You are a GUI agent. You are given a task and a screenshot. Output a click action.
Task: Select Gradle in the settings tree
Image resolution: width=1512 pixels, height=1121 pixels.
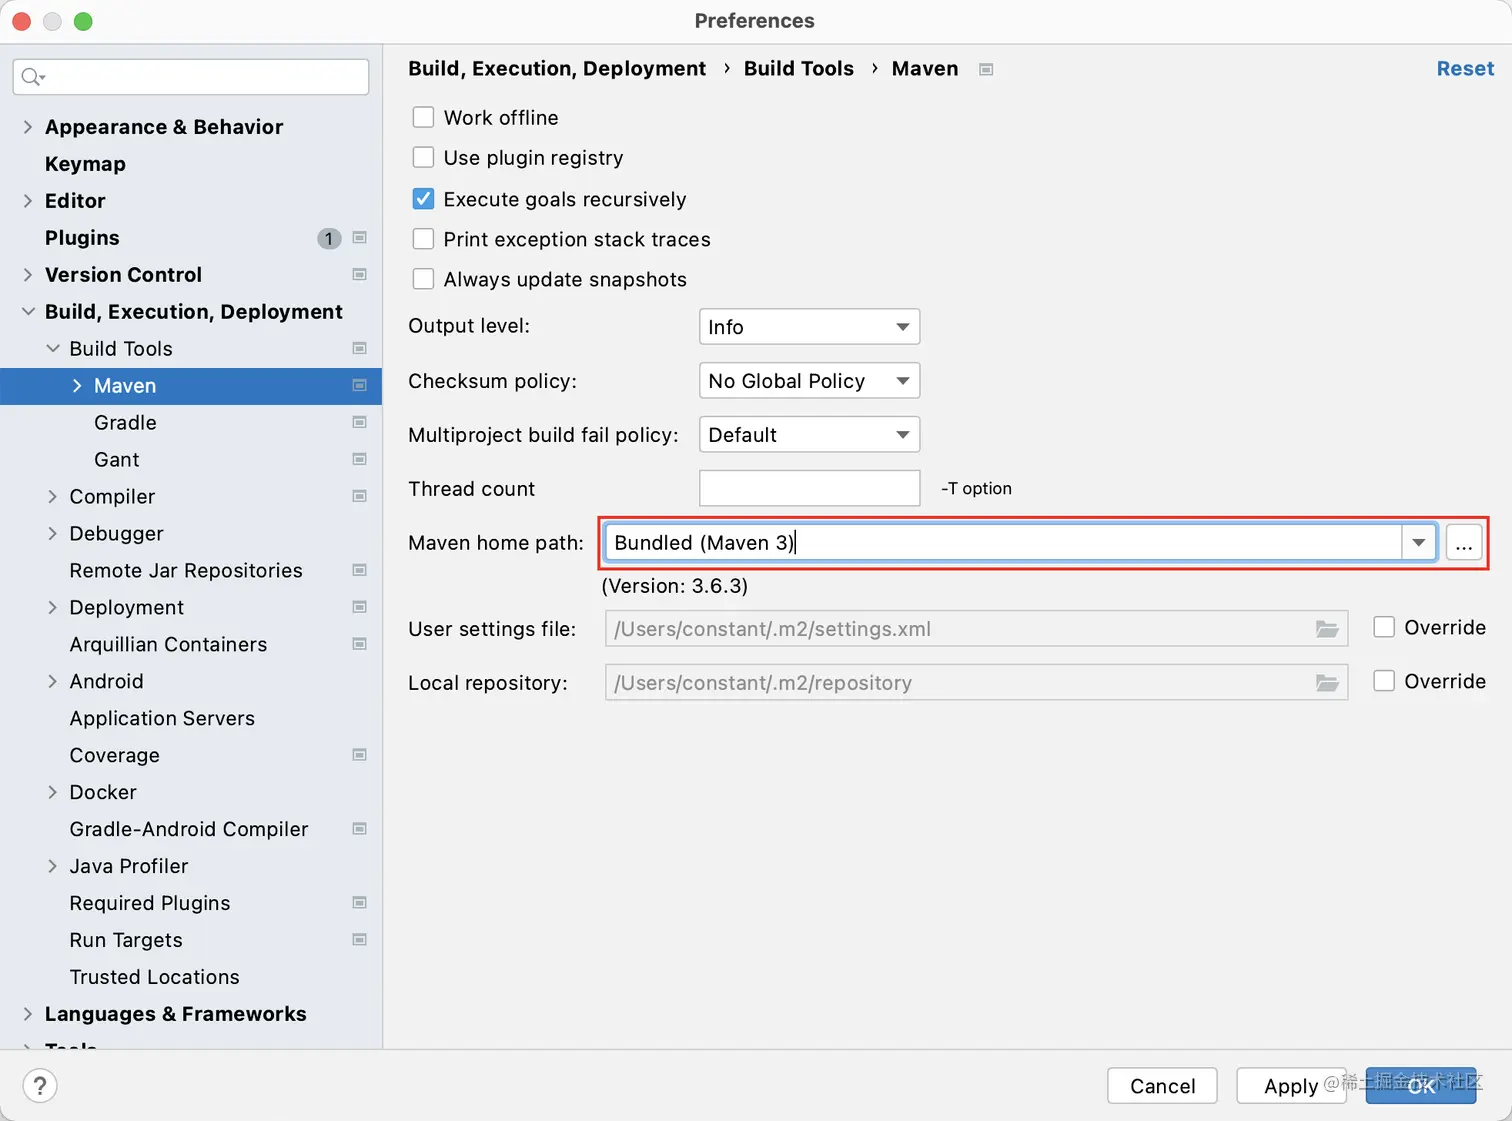125,423
